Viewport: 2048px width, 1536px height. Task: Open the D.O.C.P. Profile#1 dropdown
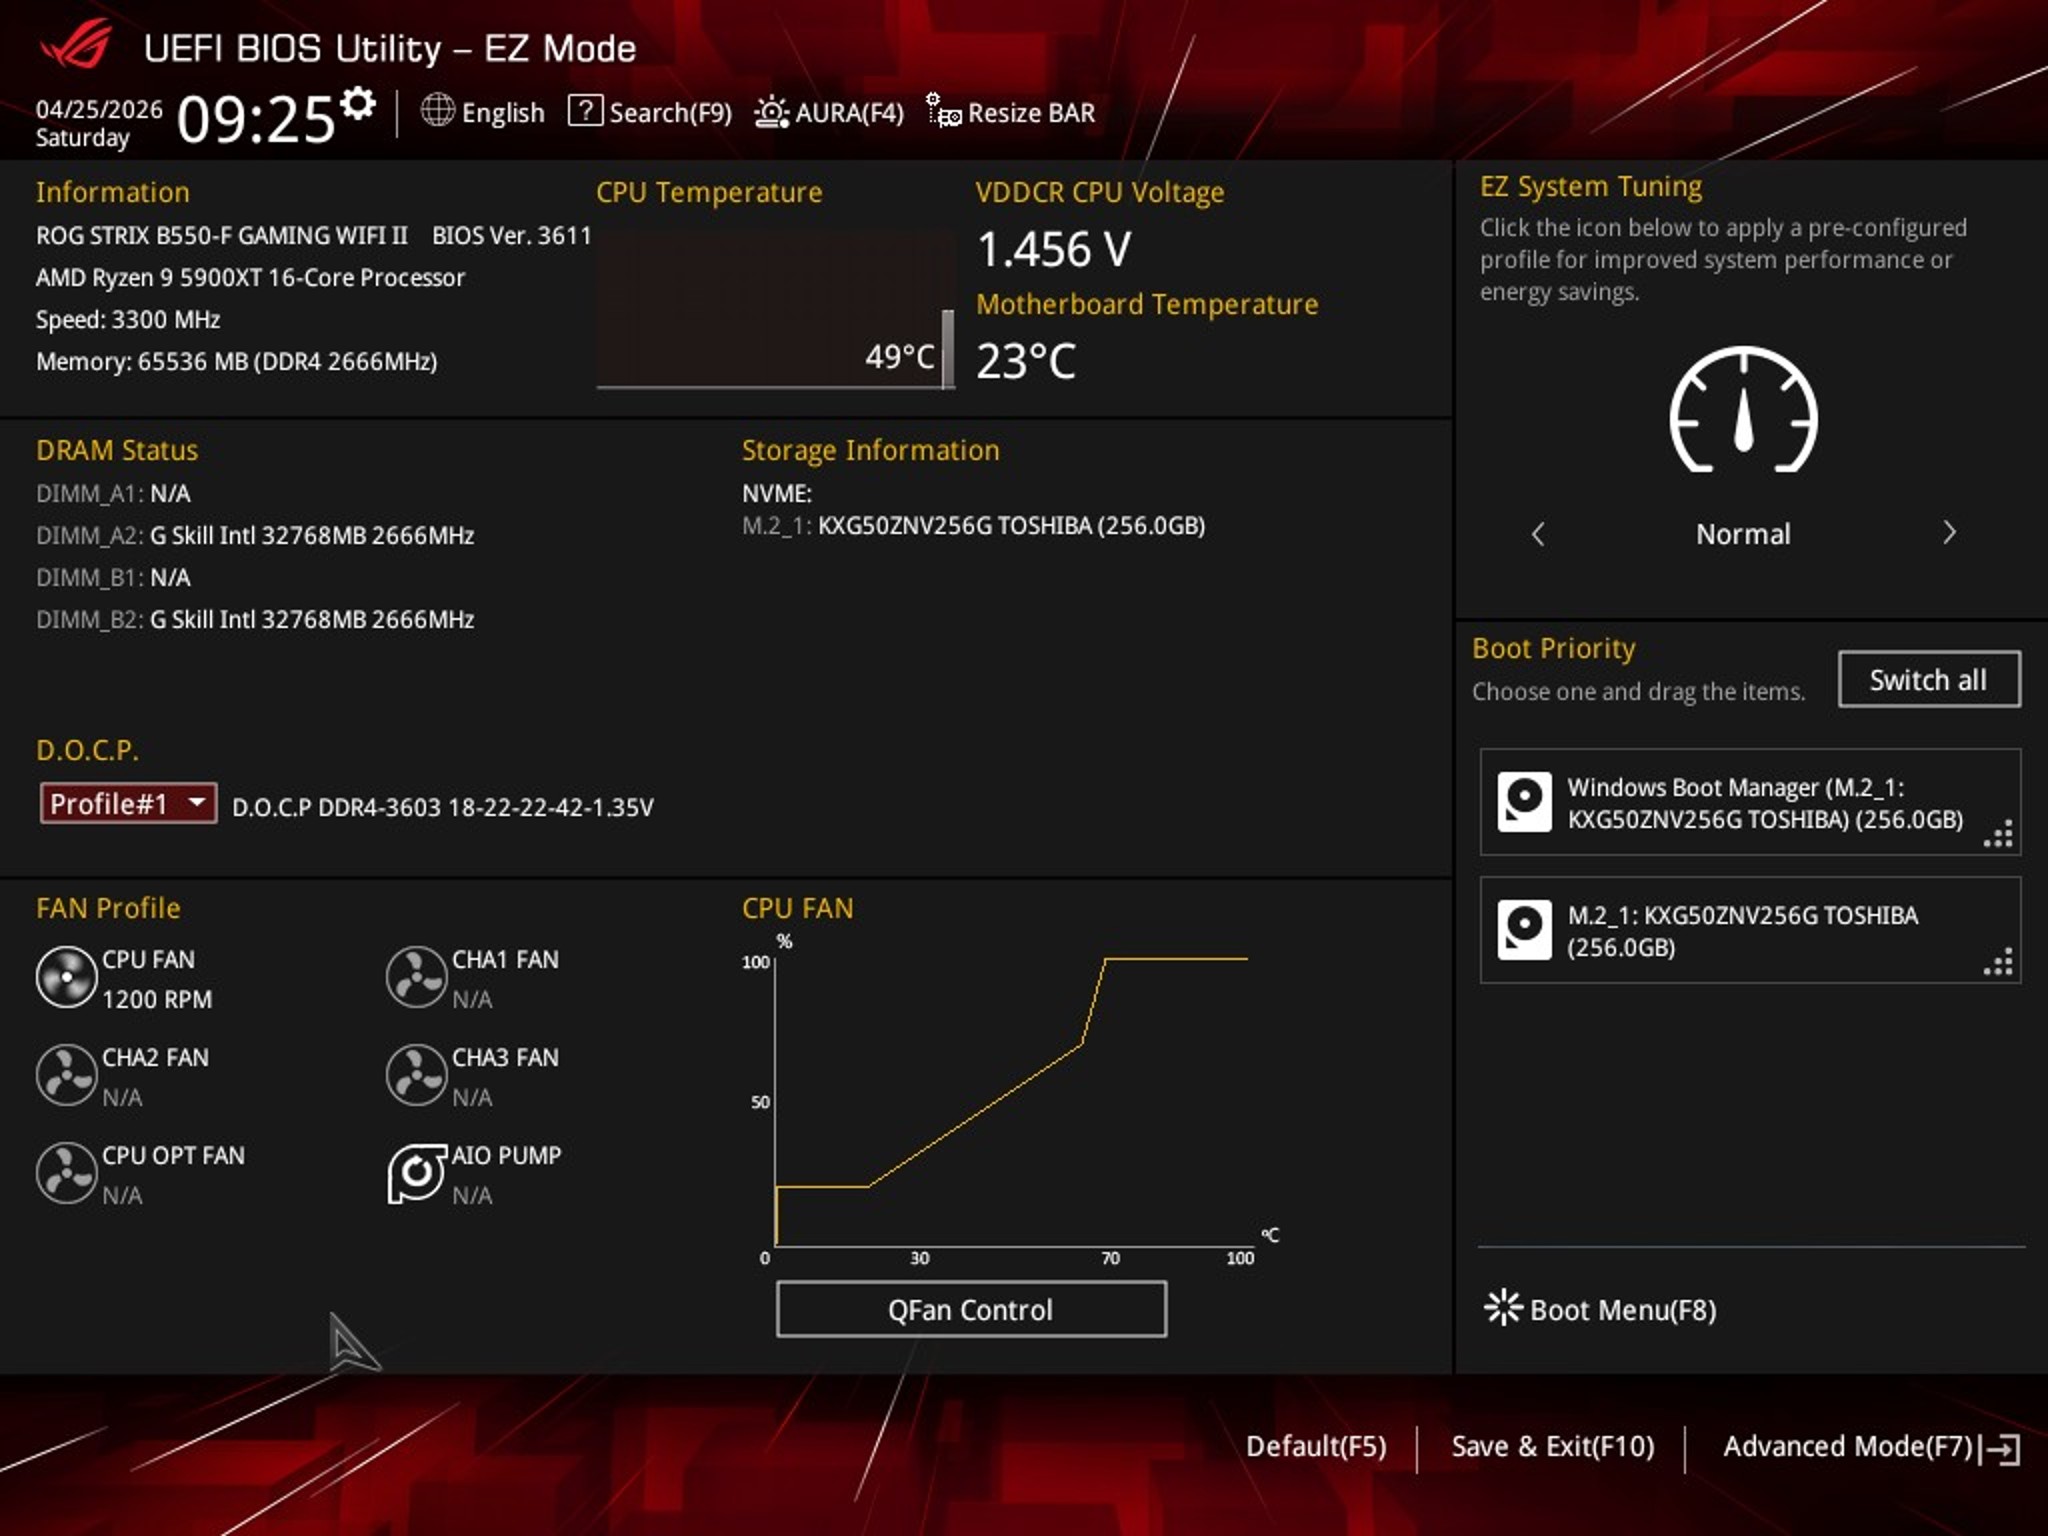pyautogui.click(x=128, y=803)
